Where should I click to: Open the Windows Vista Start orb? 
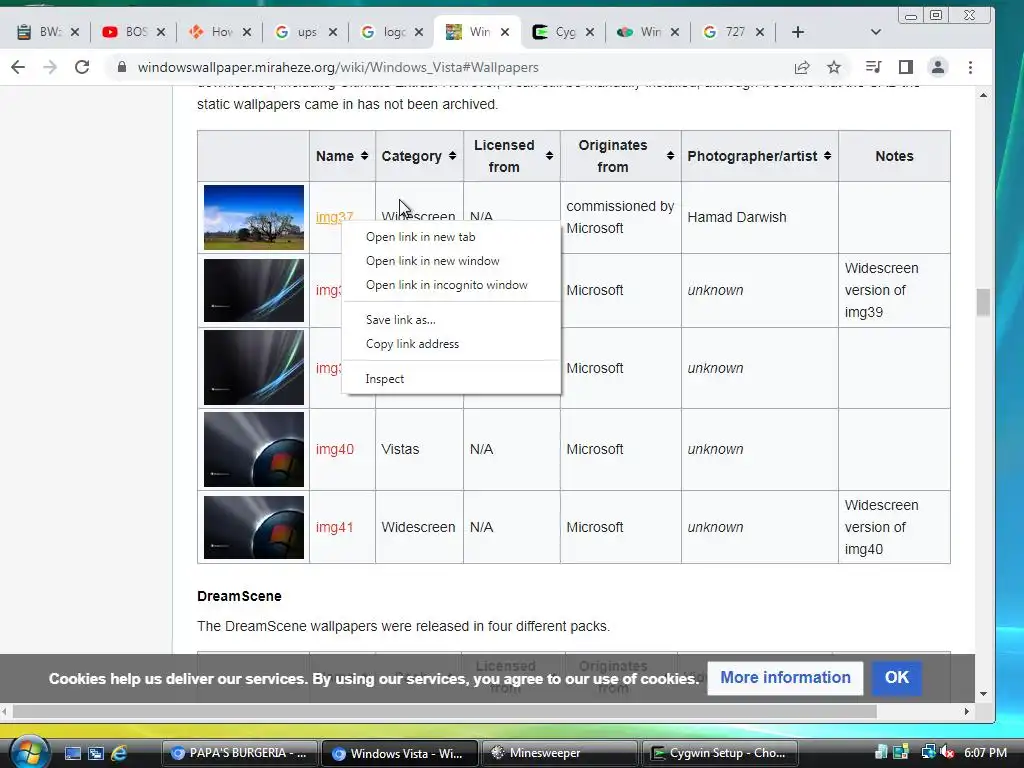point(29,751)
